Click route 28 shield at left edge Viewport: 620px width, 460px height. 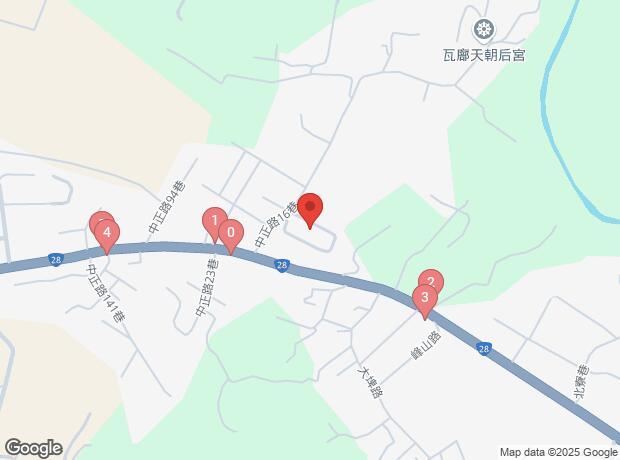56,259
